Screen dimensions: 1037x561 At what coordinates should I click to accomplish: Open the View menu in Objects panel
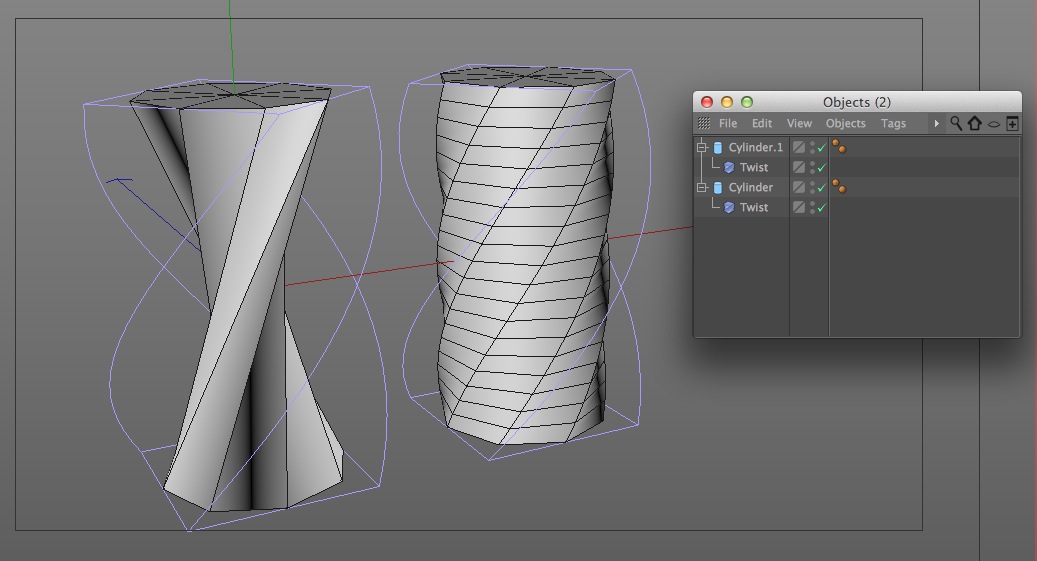tap(799, 124)
